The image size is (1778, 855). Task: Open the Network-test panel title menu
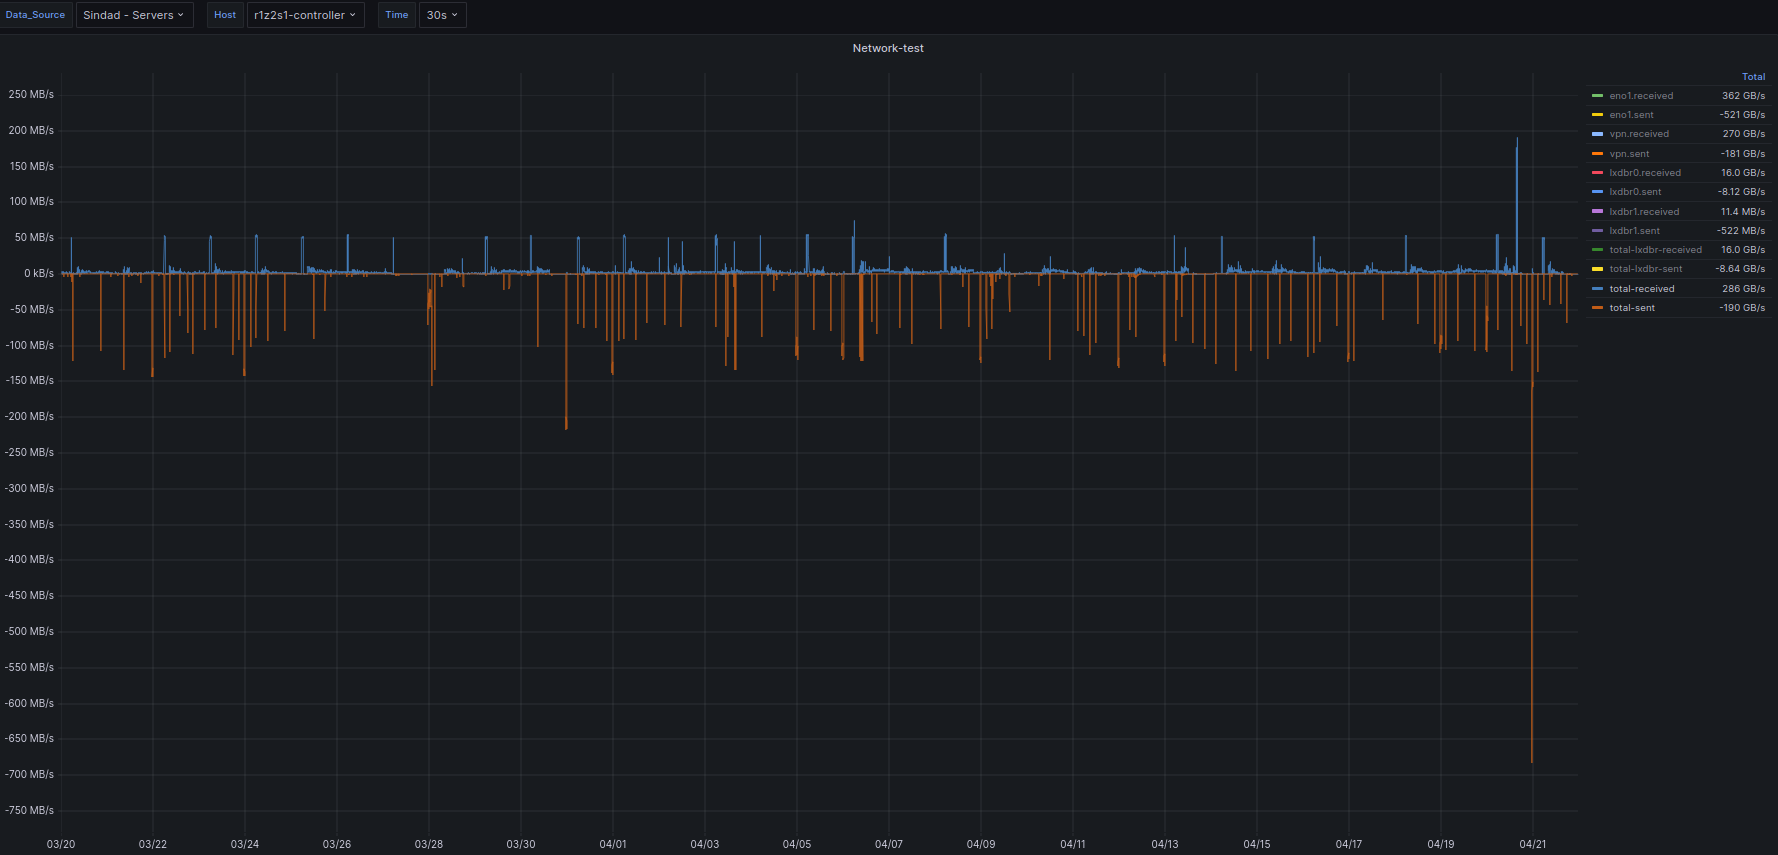887,48
